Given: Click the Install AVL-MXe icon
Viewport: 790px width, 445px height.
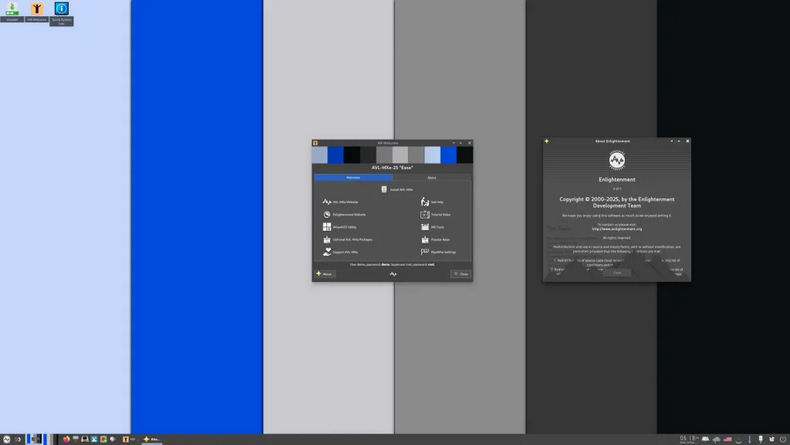Looking at the screenshot, I should [x=384, y=189].
